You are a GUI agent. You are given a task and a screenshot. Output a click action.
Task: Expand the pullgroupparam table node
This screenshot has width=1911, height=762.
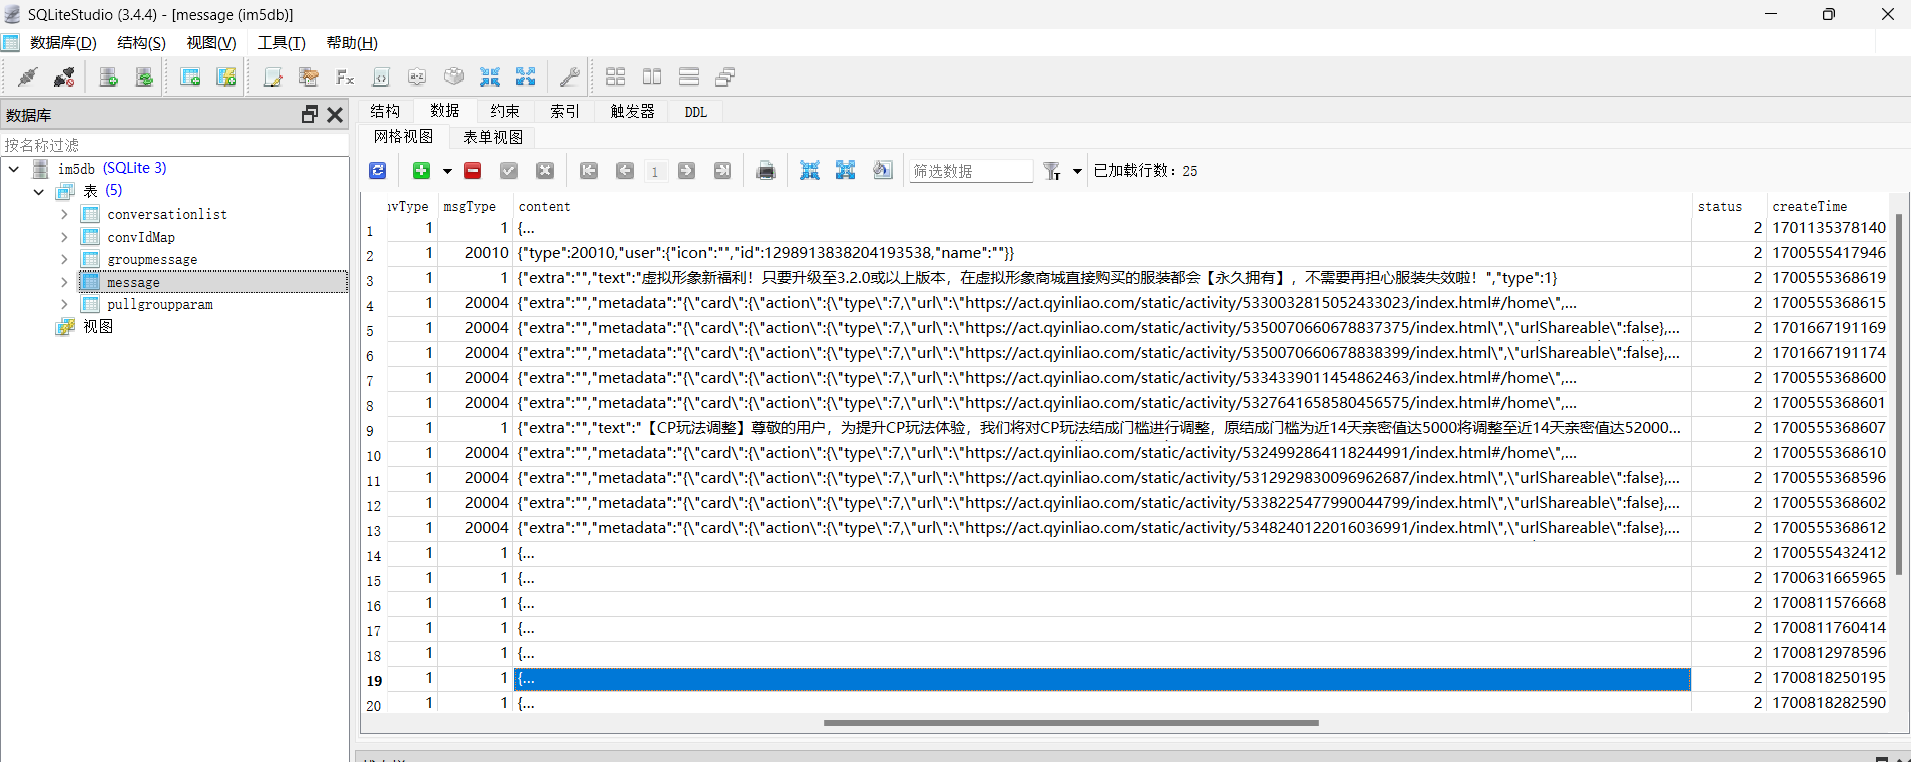pyautogui.click(x=64, y=304)
